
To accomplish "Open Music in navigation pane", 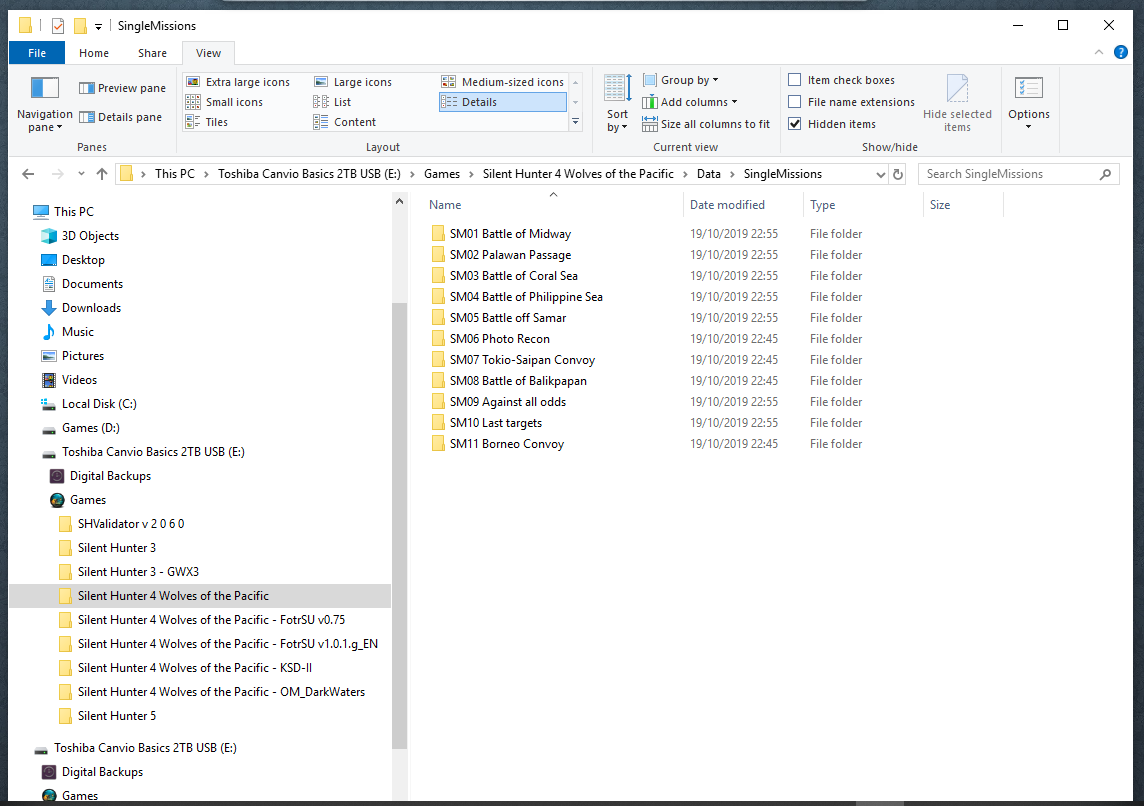I will 77,332.
